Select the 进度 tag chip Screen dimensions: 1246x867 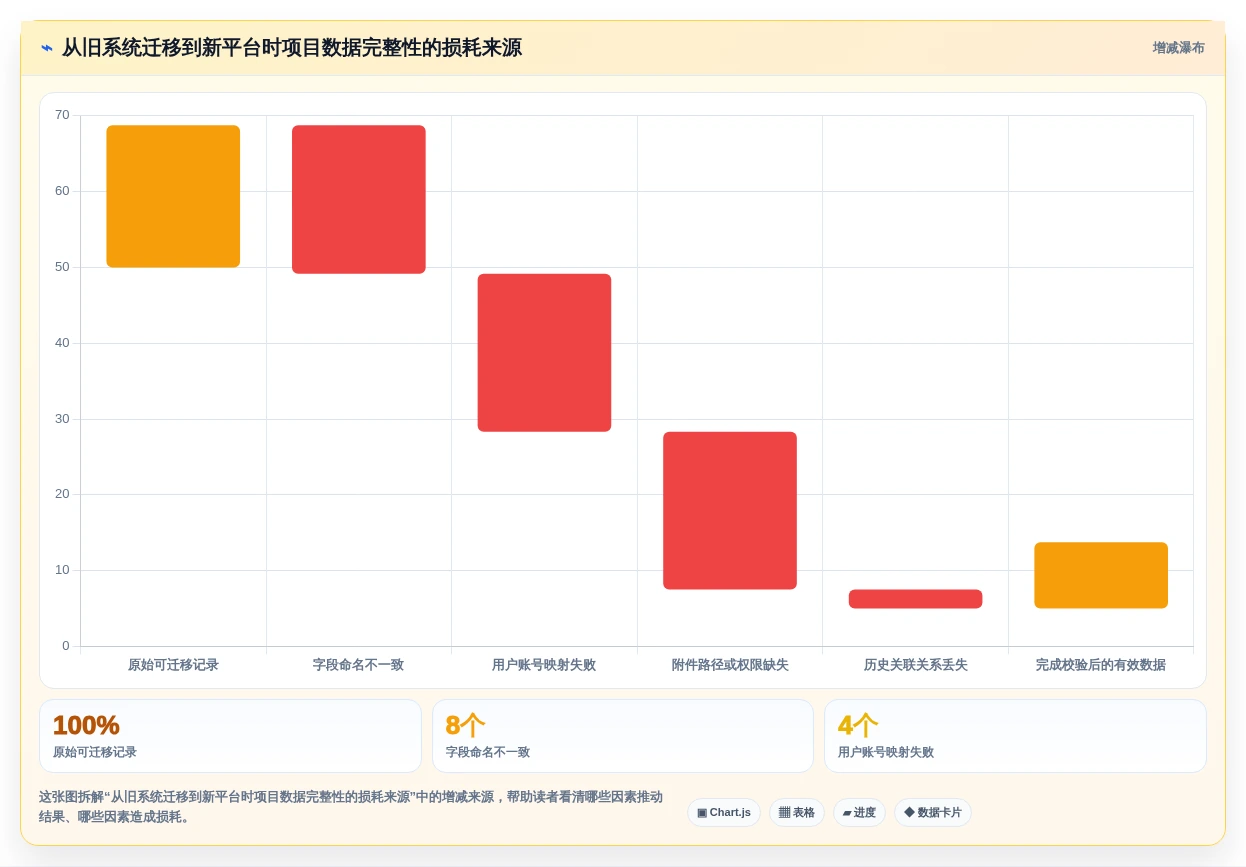pos(859,812)
